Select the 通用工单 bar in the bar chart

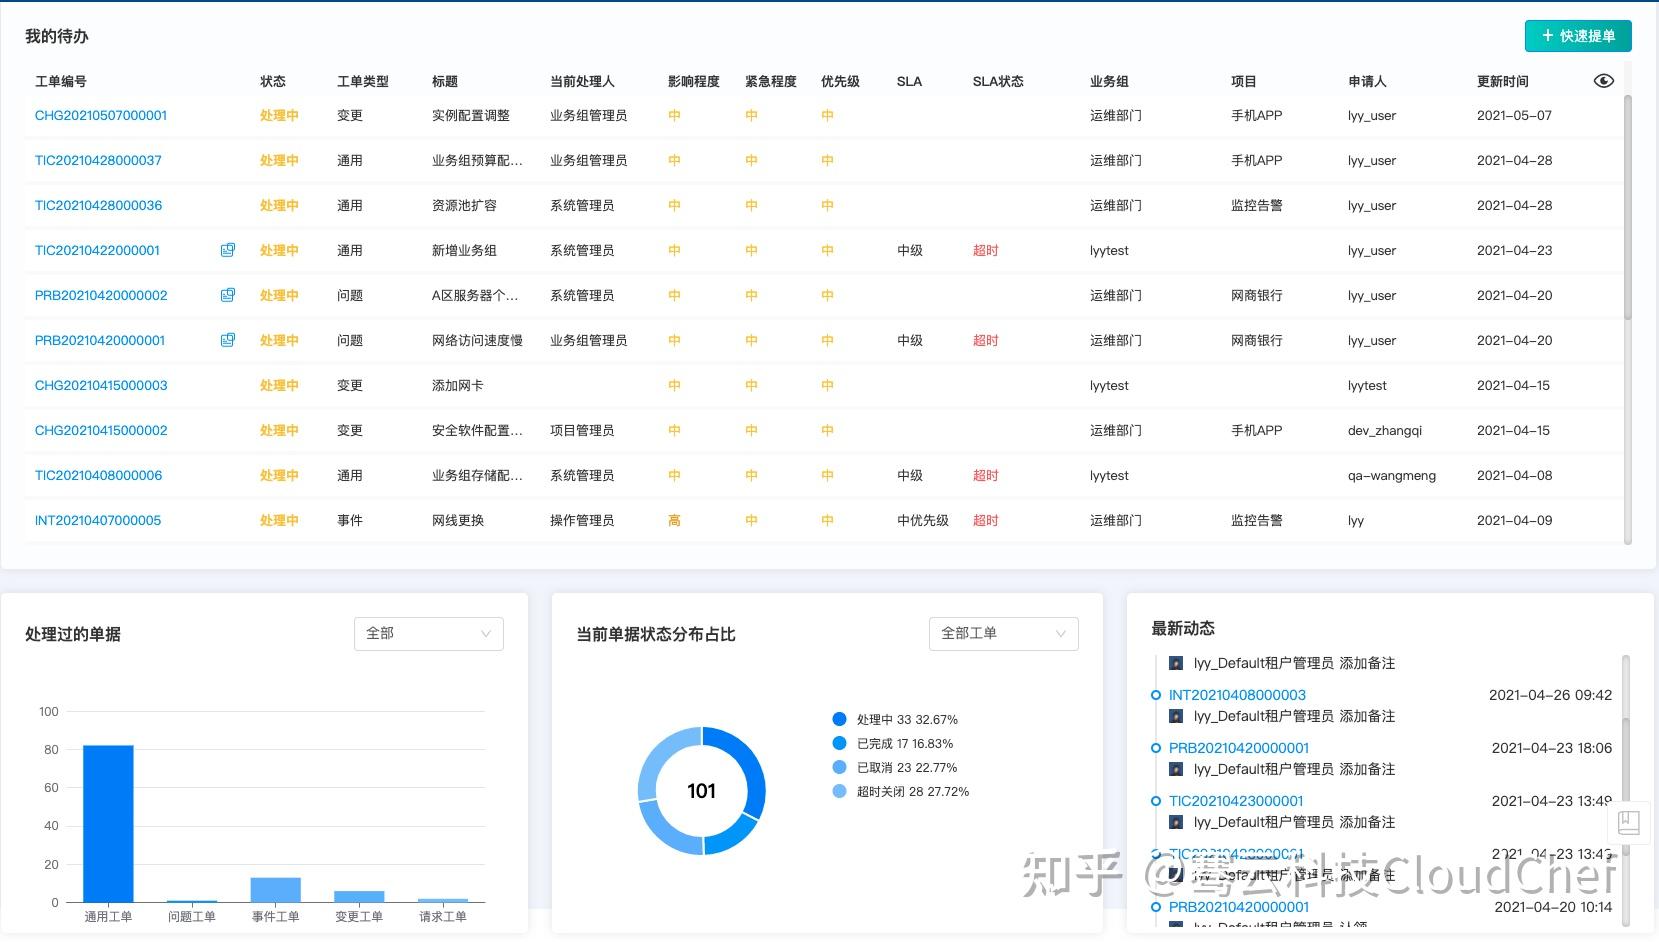pos(108,823)
